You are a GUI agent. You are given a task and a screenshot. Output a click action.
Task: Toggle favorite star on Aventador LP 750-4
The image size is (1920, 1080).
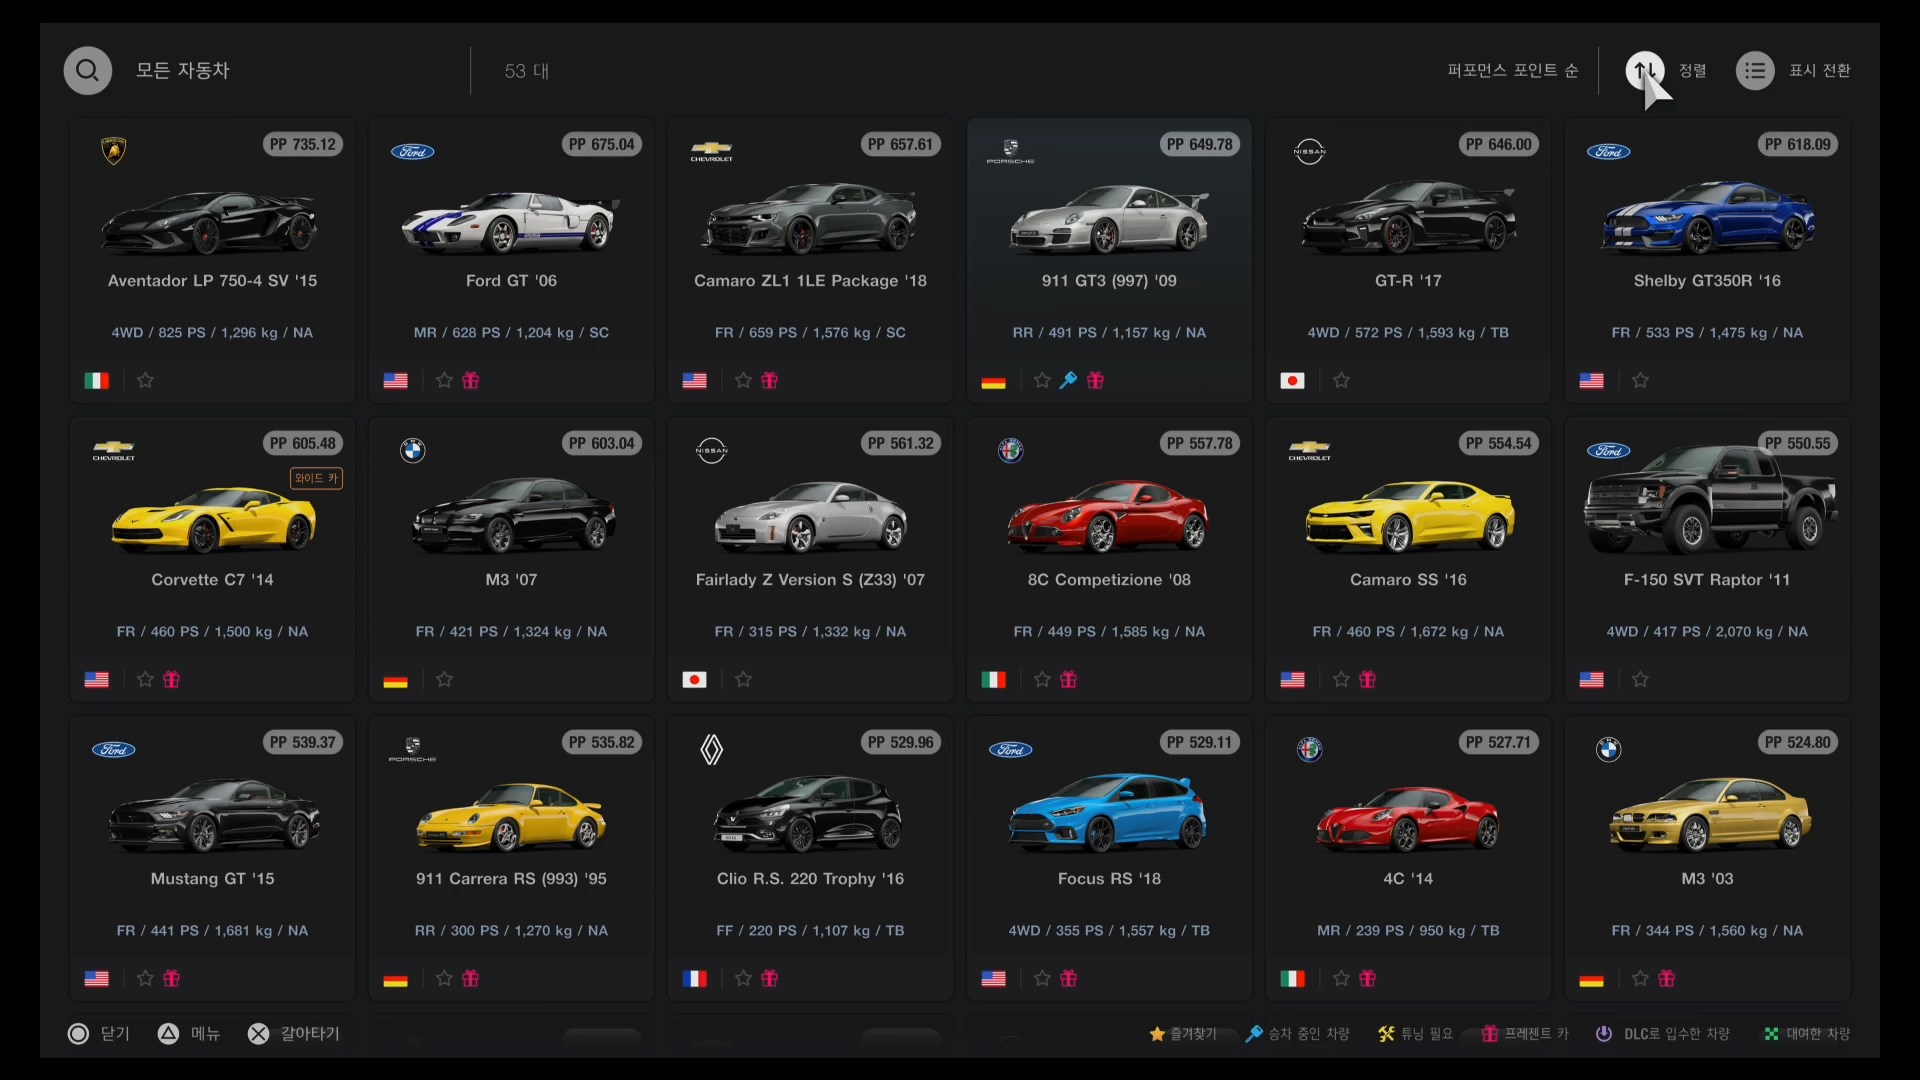tap(145, 380)
